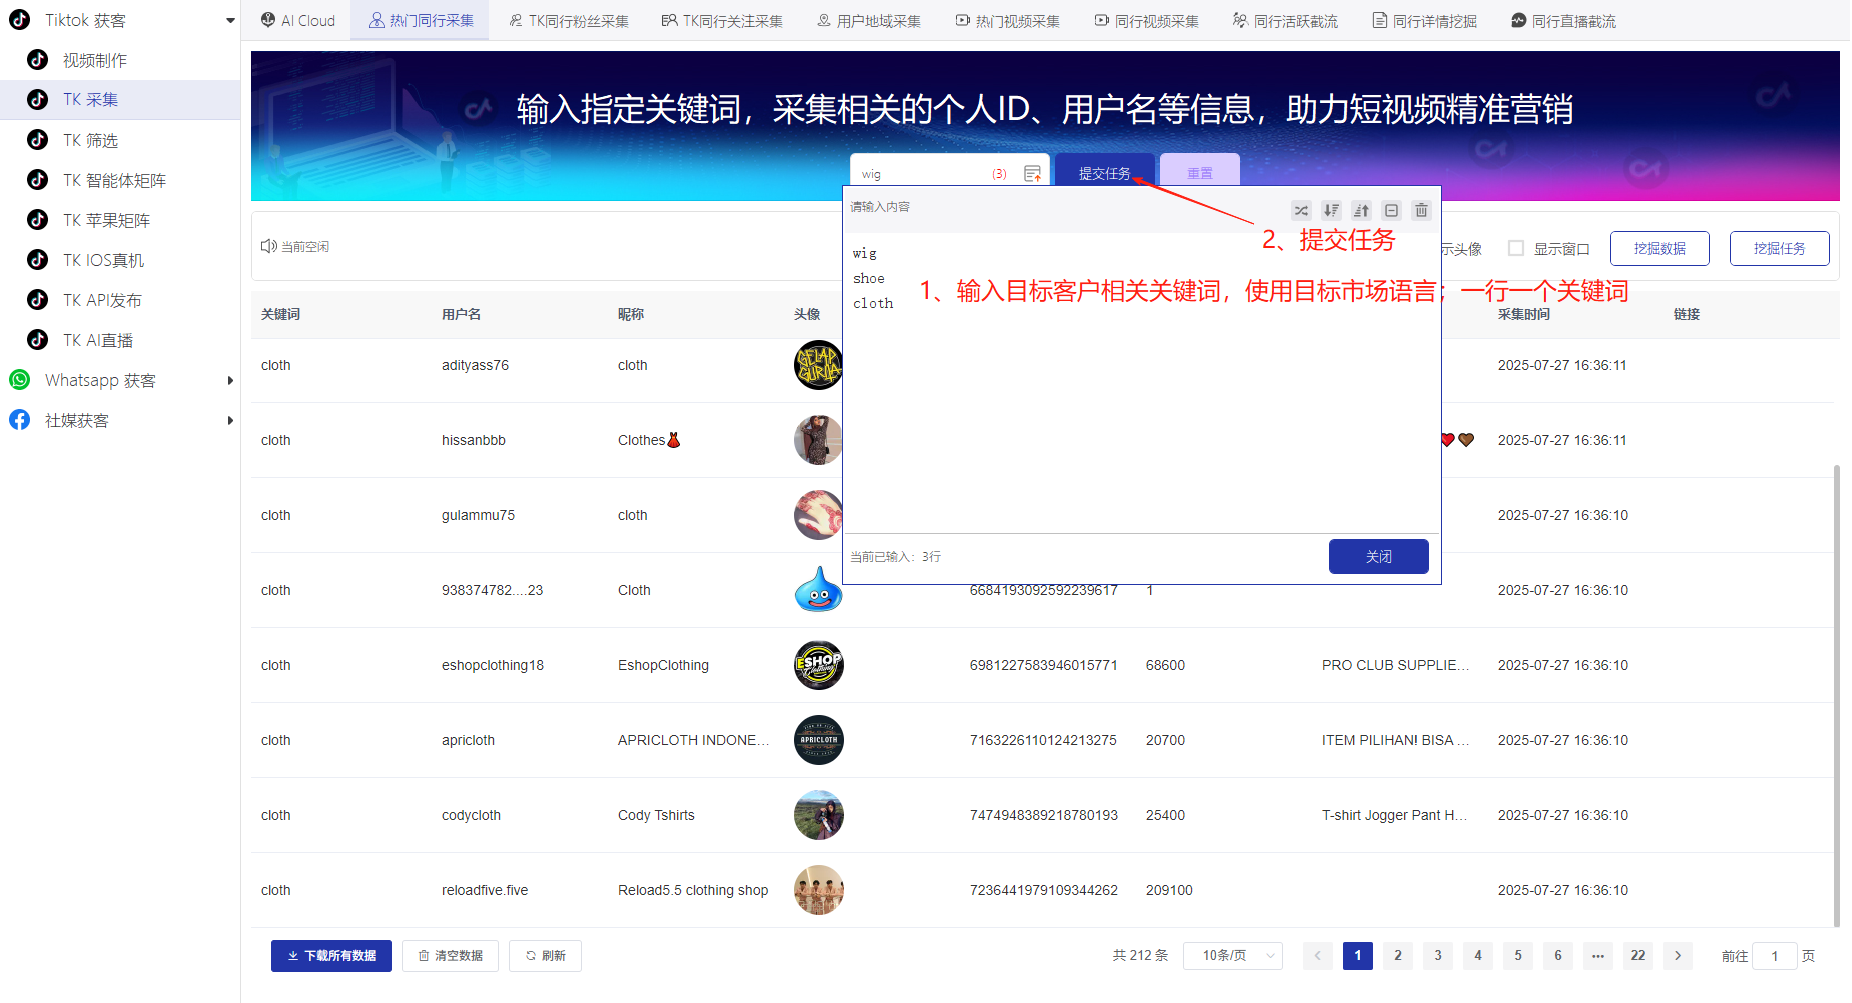
Task: Click the speaker icon next to 当前空闲
Action: pyautogui.click(x=267, y=246)
